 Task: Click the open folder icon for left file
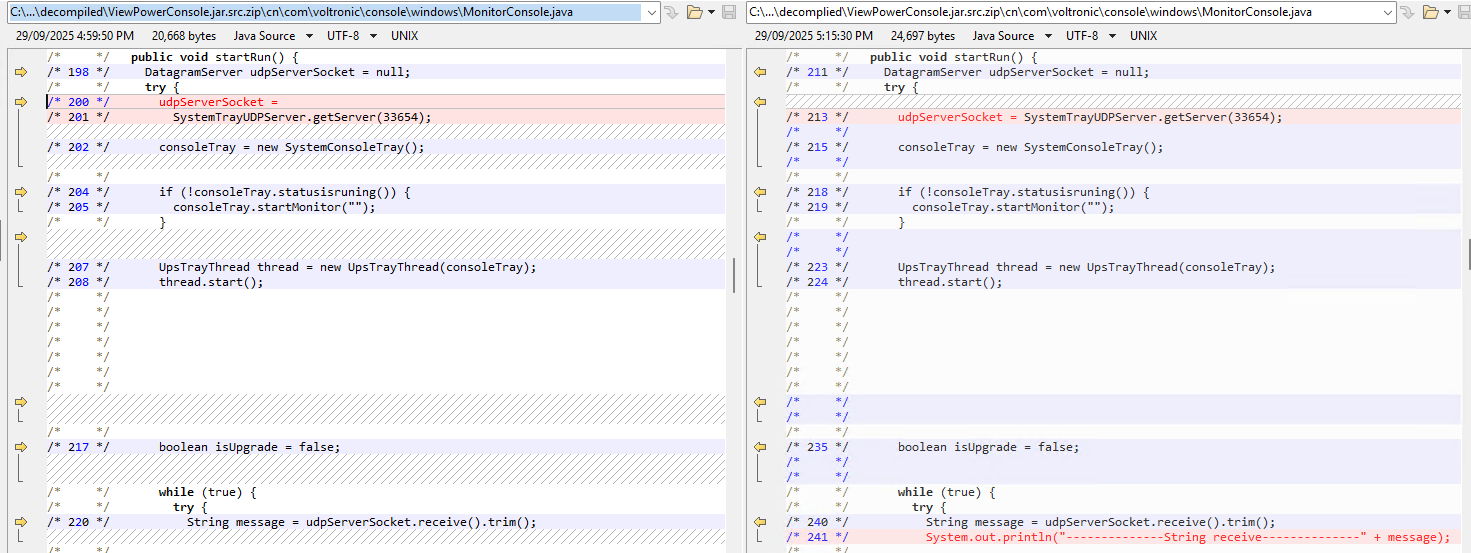[694, 12]
